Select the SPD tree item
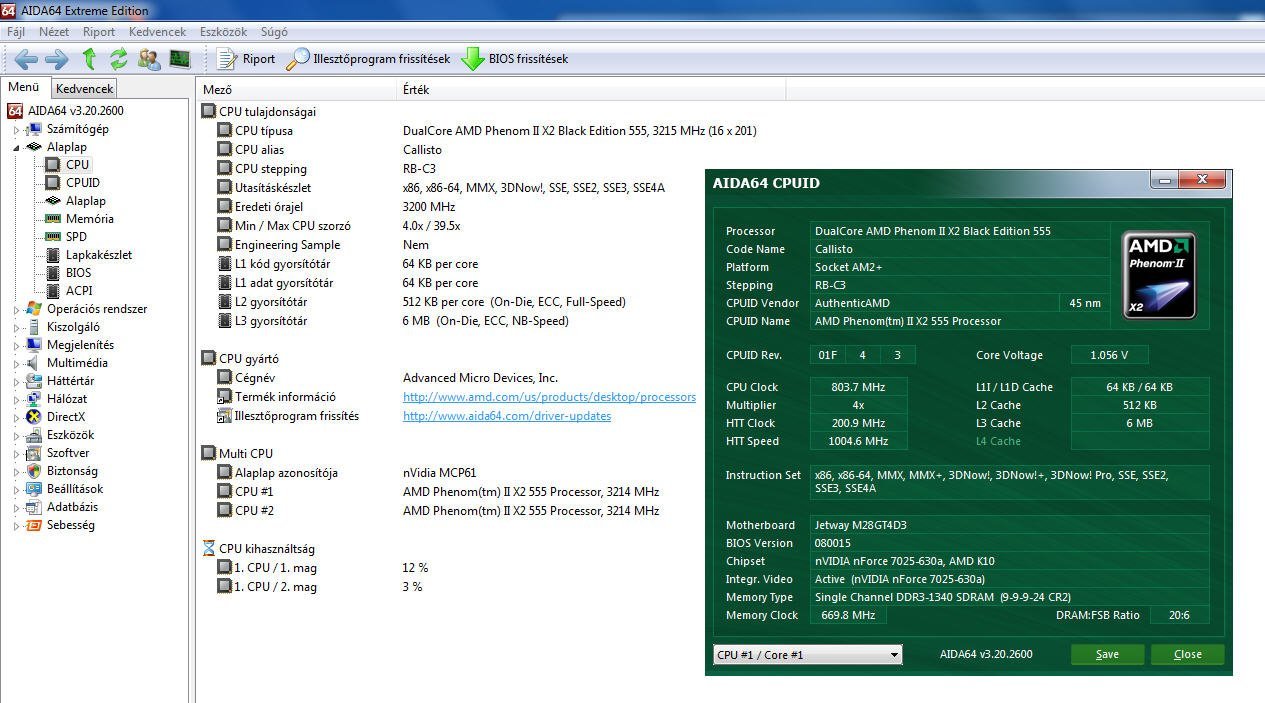Screen dimensions: 1265x703 (76, 237)
